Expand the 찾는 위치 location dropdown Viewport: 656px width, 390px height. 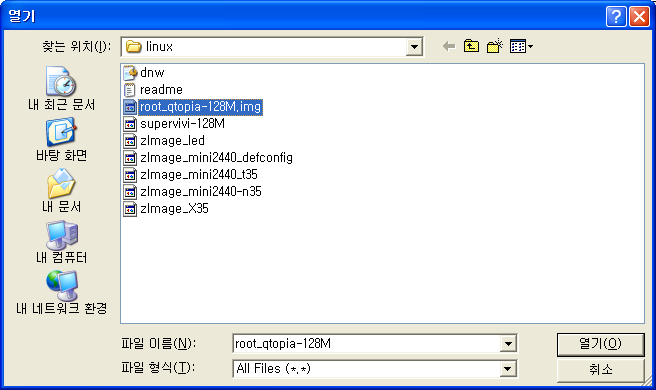click(x=414, y=46)
